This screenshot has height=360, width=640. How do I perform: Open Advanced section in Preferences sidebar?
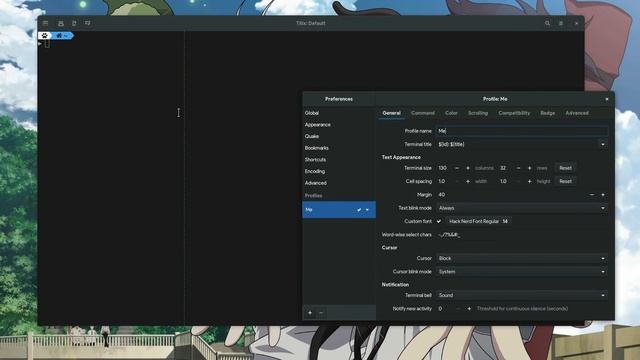click(x=339, y=183)
